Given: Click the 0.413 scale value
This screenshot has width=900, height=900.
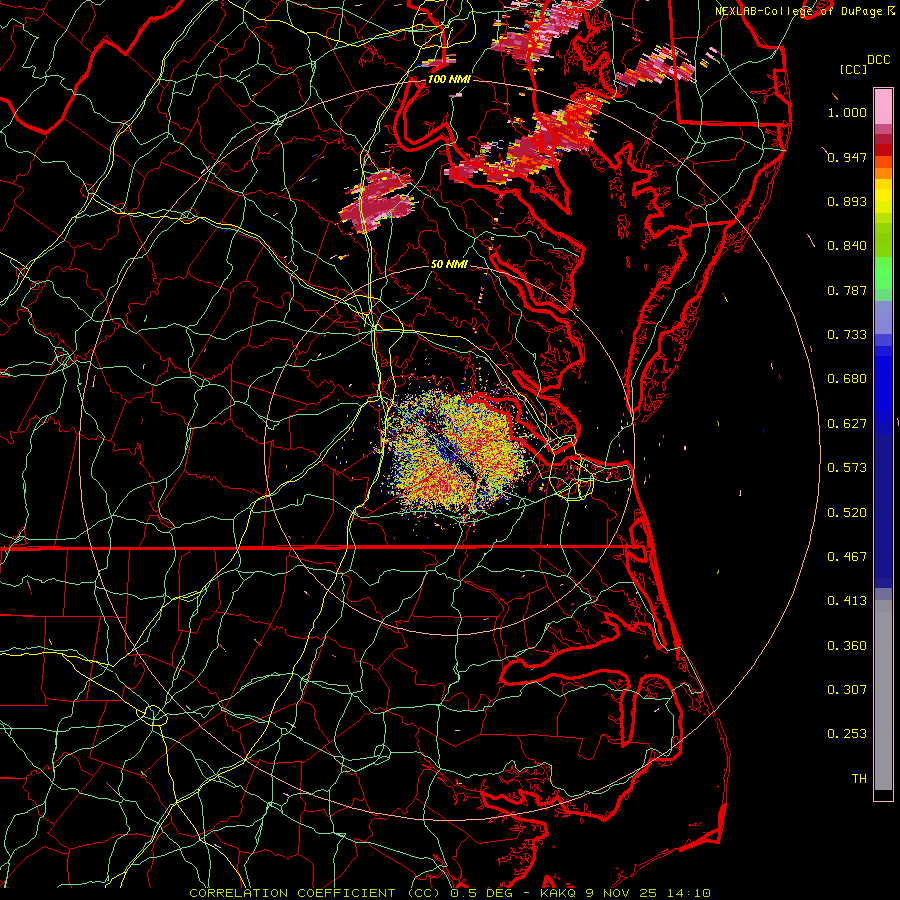Looking at the screenshot, I should (847, 601).
